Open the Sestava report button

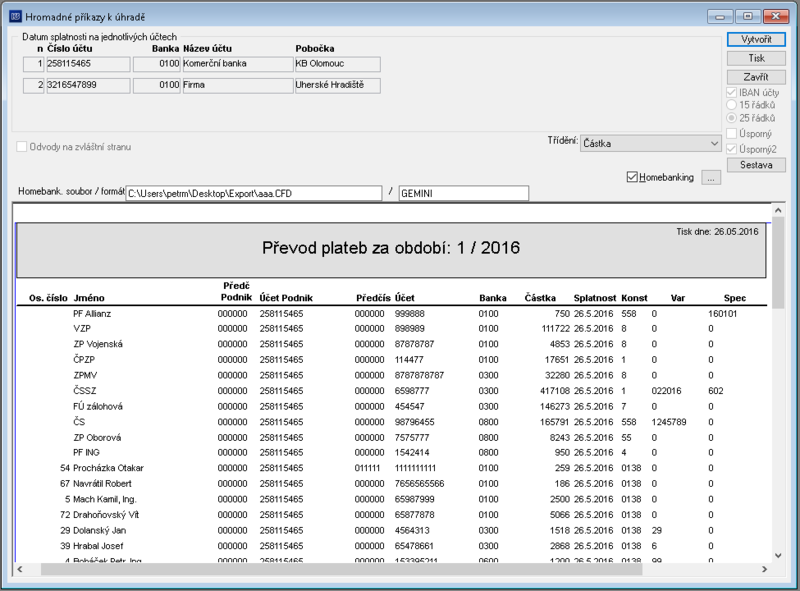coord(756,165)
